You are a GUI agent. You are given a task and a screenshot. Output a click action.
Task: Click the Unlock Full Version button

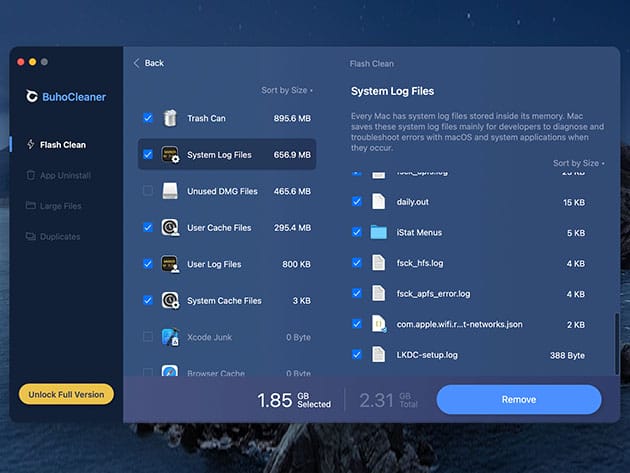(66, 394)
